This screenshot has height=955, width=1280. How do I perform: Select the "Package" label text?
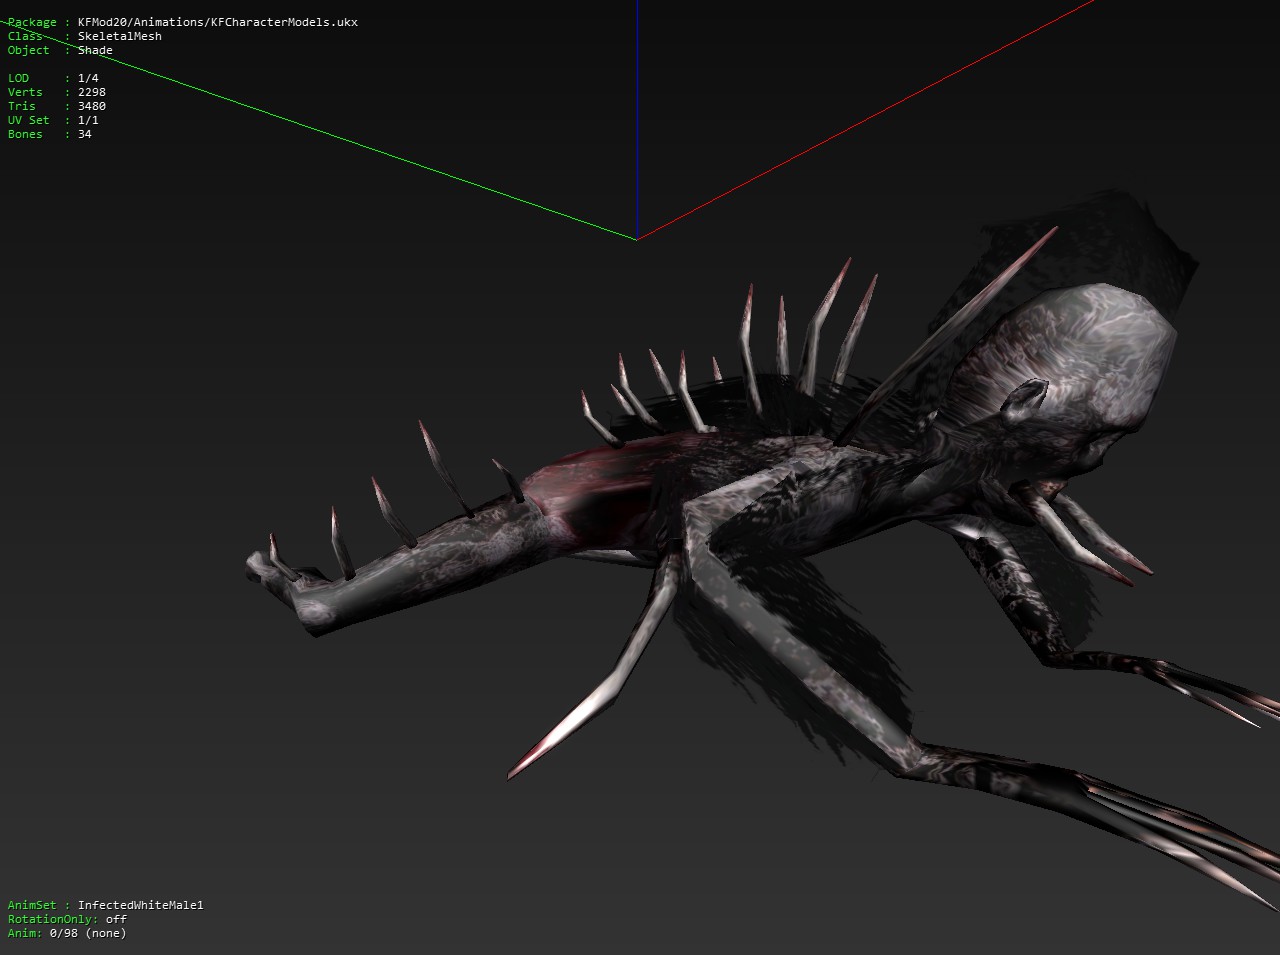[x=32, y=22]
